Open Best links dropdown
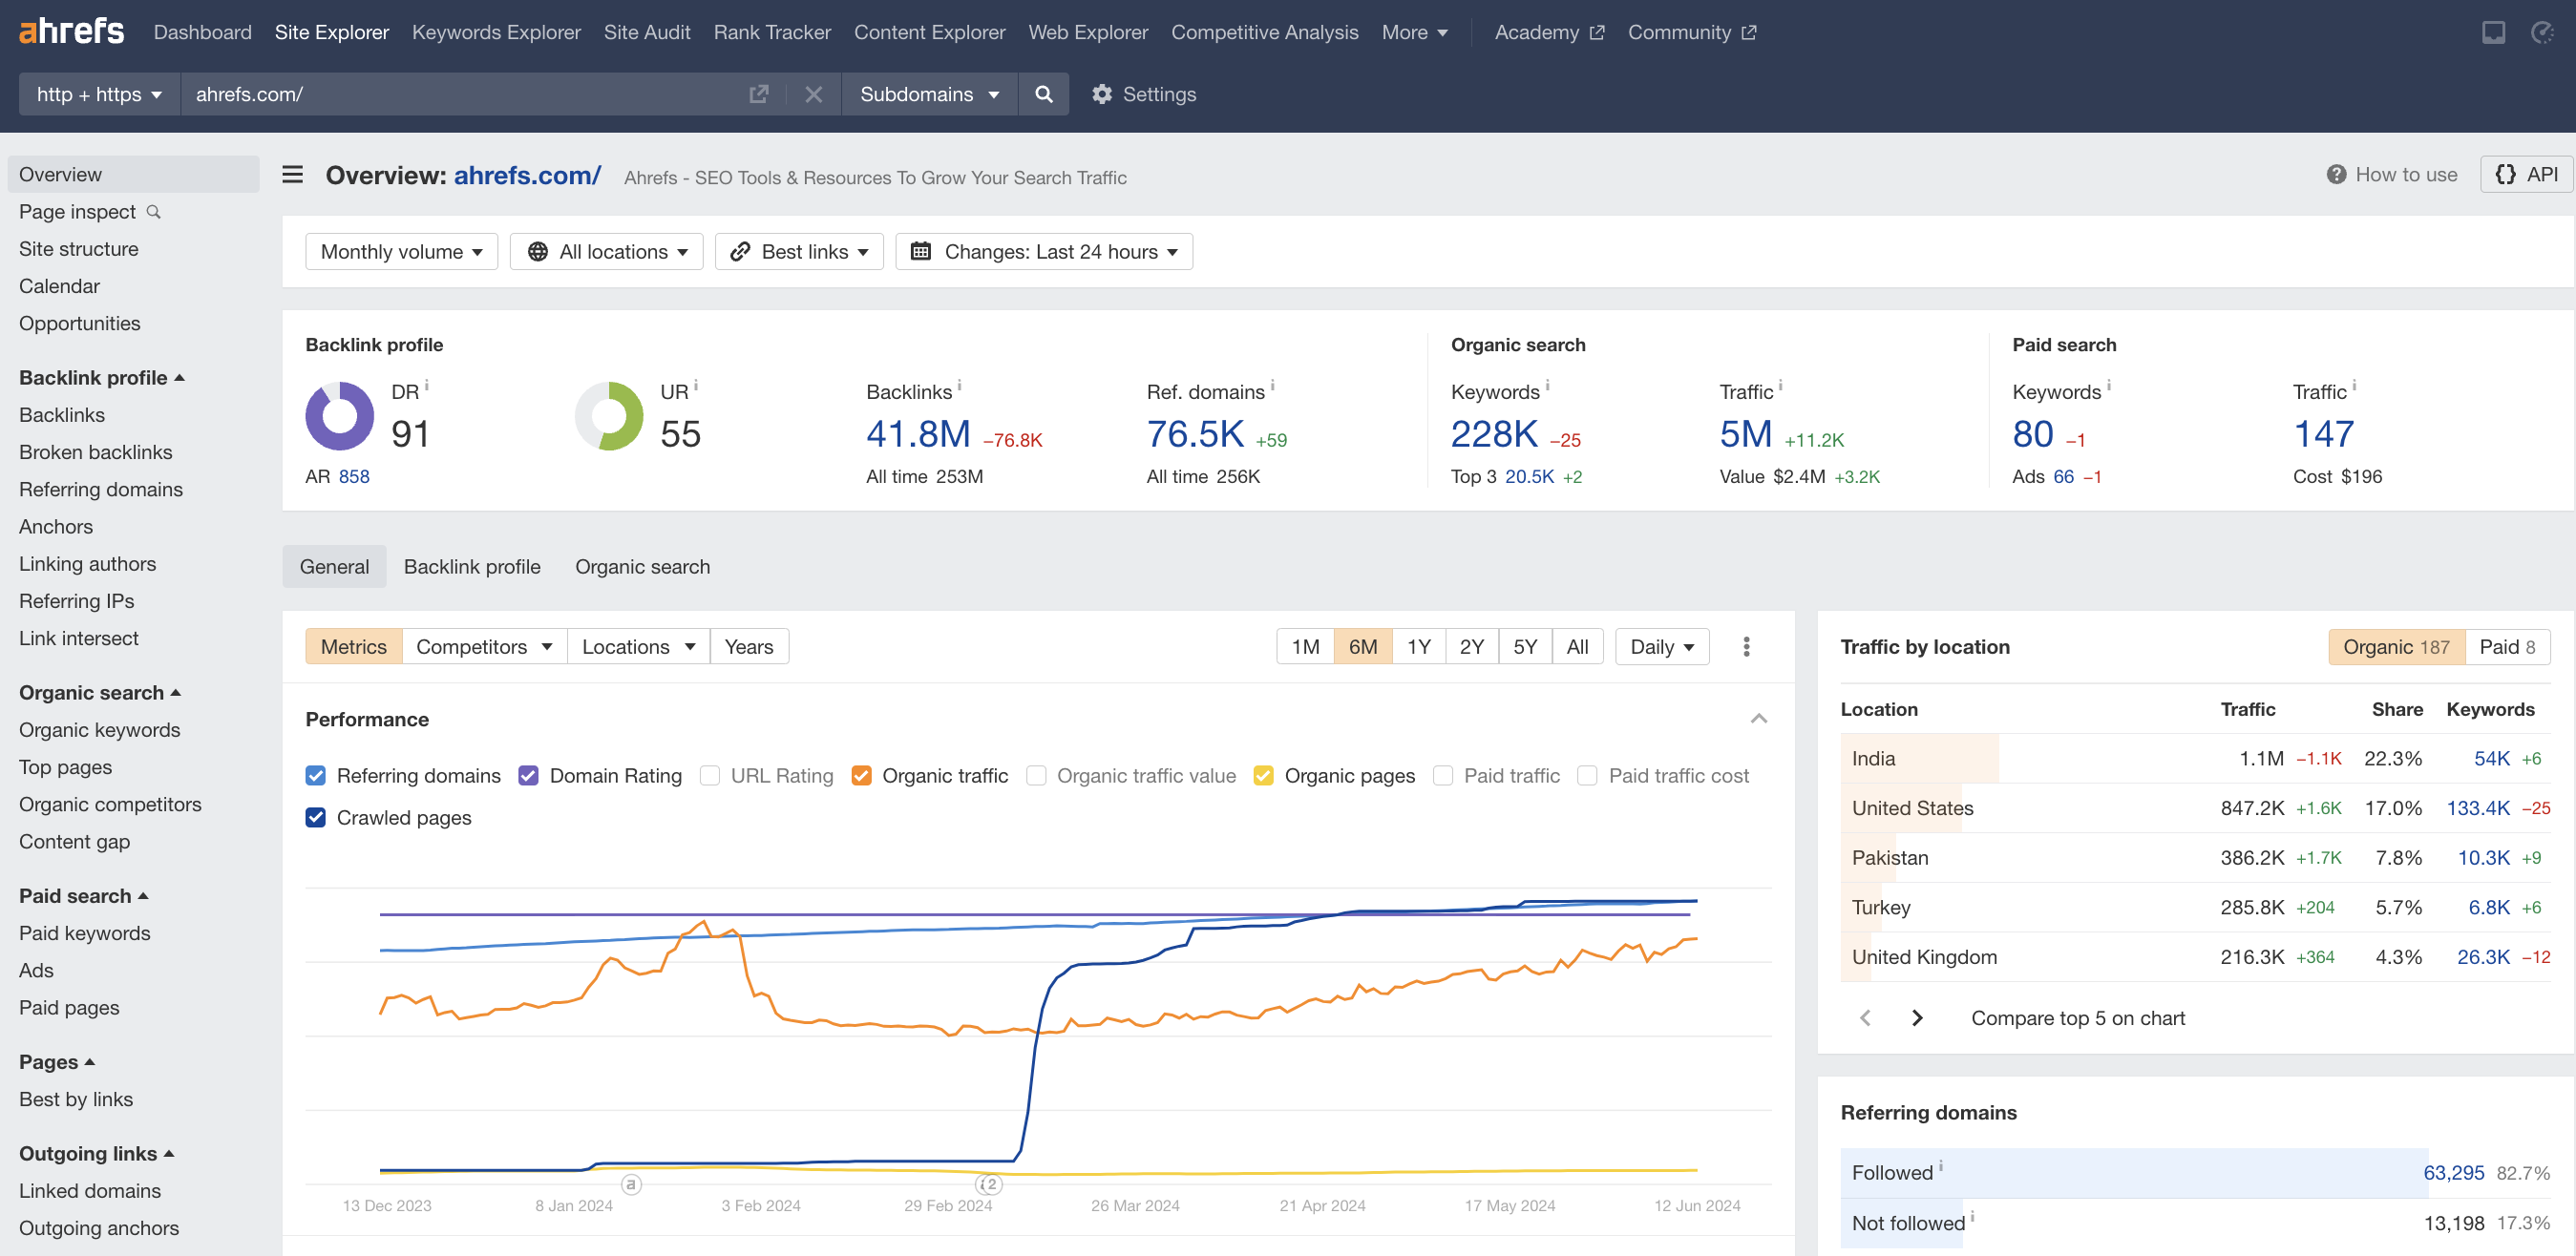Viewport: 2576px width, 1256px height. point(799,252)
